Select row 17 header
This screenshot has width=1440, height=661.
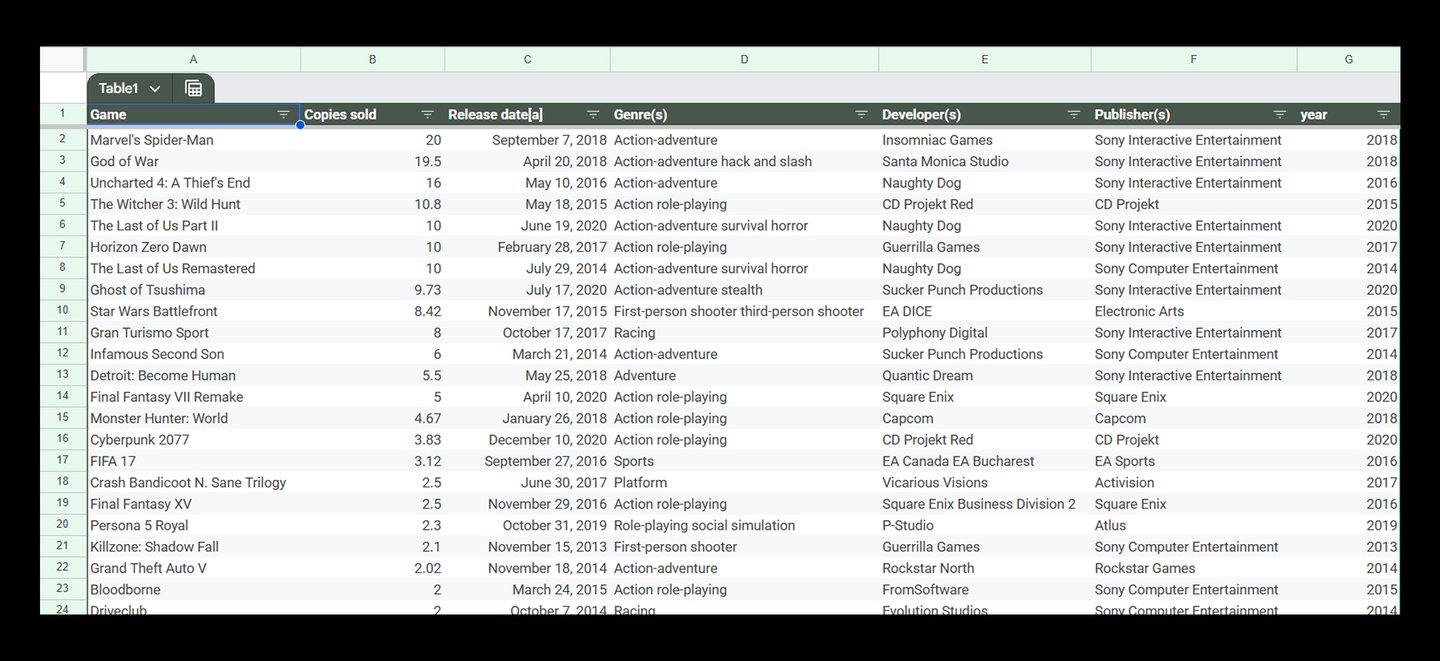(x=63, y=461)
